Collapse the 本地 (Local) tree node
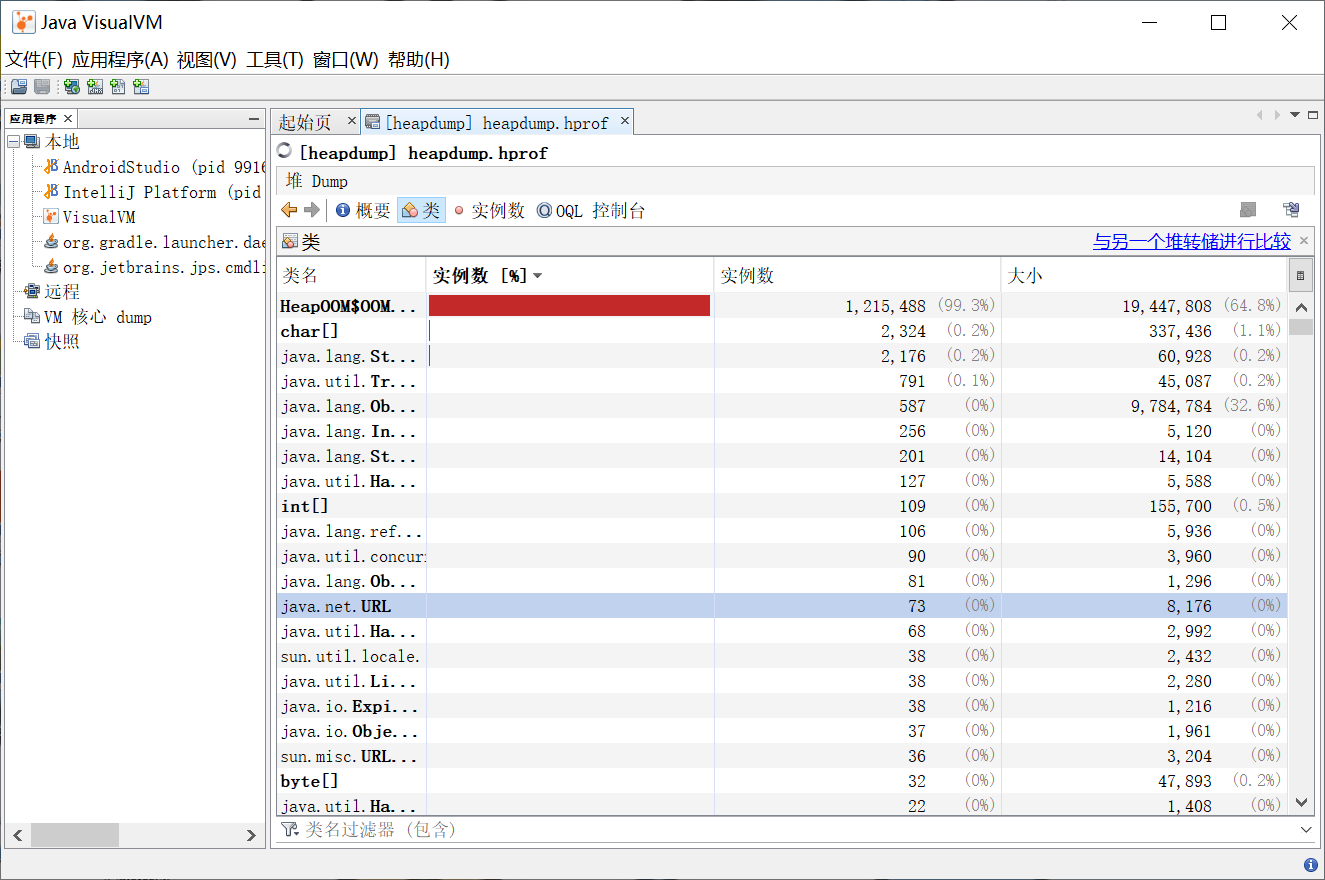1325x880 pixels. 14,142
